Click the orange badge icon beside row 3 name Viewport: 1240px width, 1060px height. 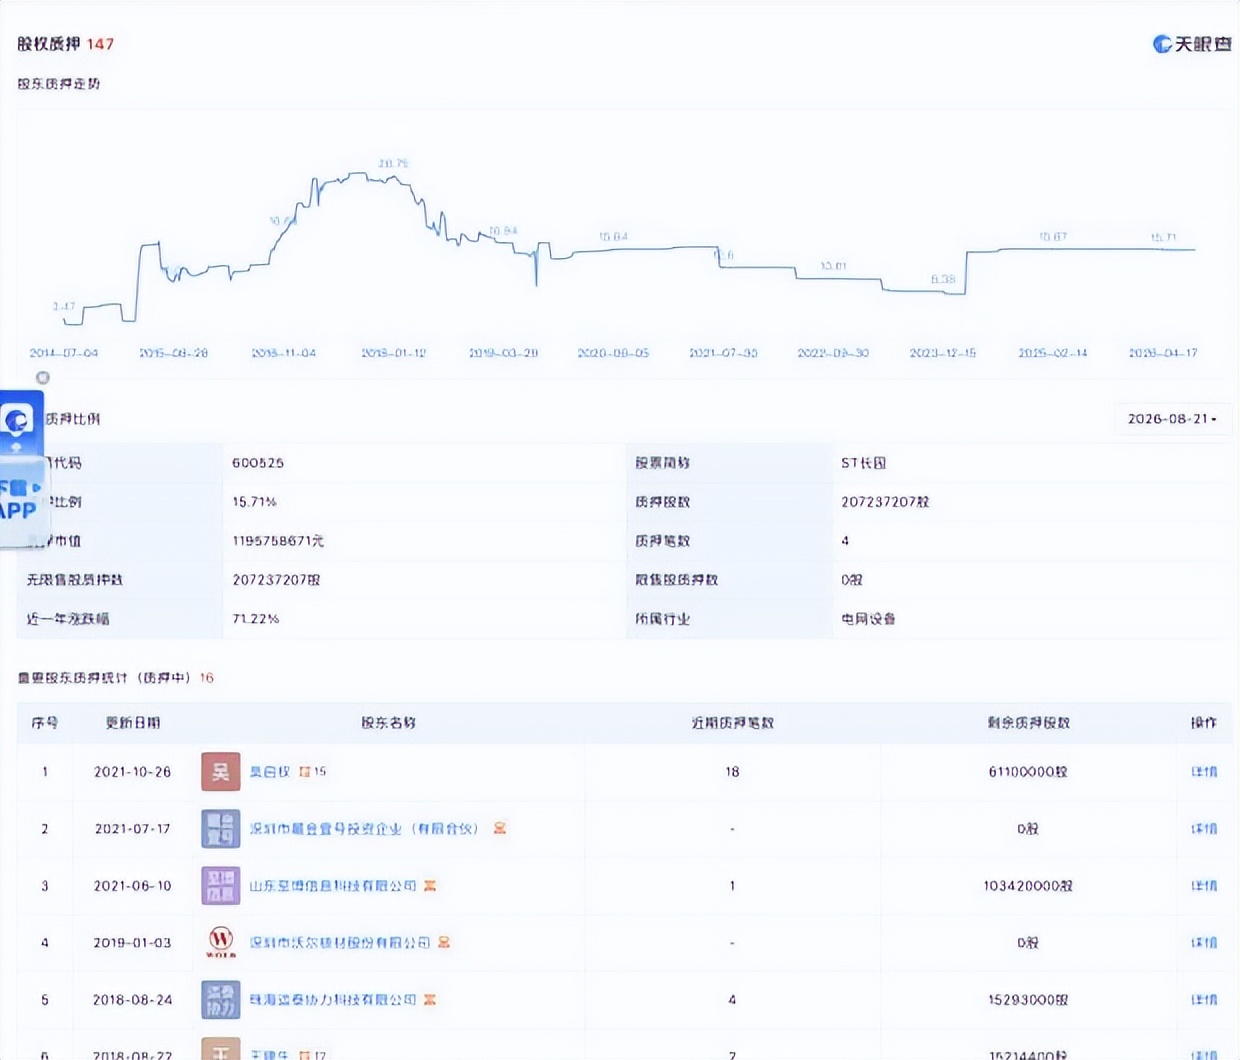point(430,885)
